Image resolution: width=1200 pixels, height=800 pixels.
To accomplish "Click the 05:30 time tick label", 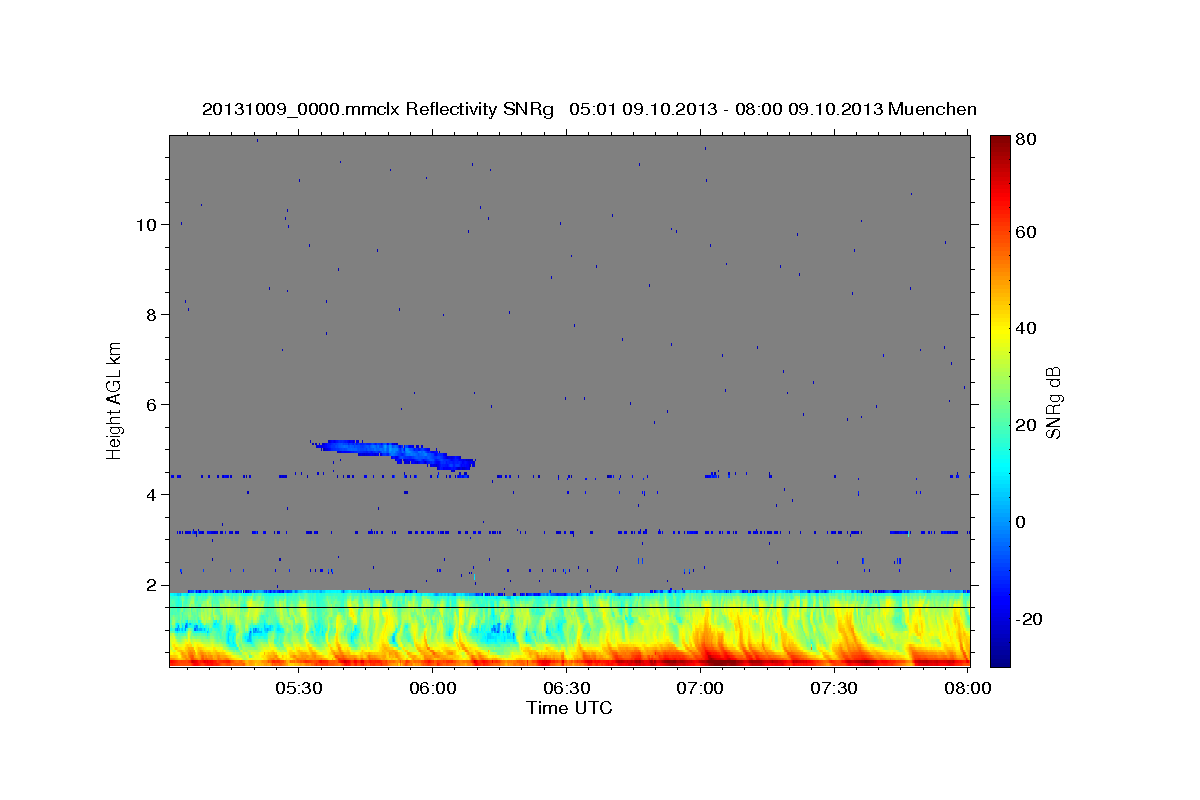I will click(x=299, y=688).
